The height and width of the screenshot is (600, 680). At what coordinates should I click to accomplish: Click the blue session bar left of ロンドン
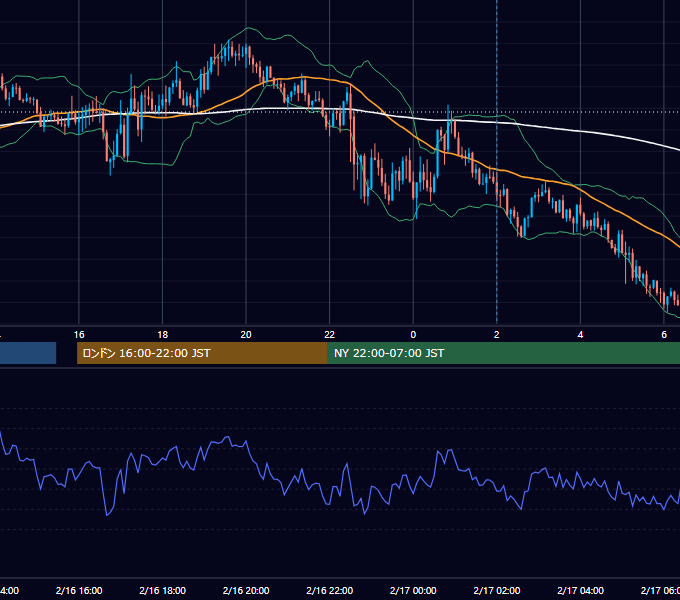pyautogui.click(x=28, y=353)
